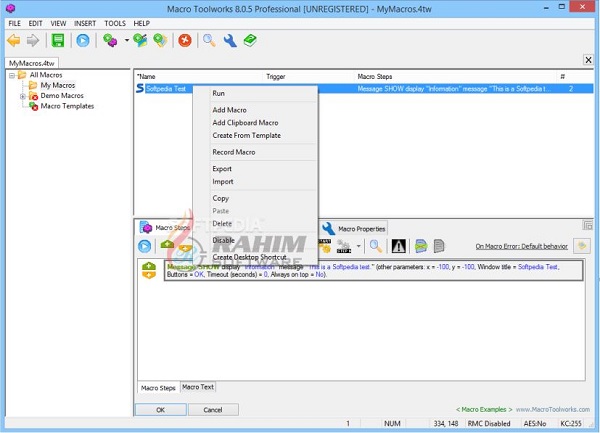The width and height of the screenshot is (600, 433).
Task: Close the MyMacros.4tw tab with X button
Action: pos(588,60)
